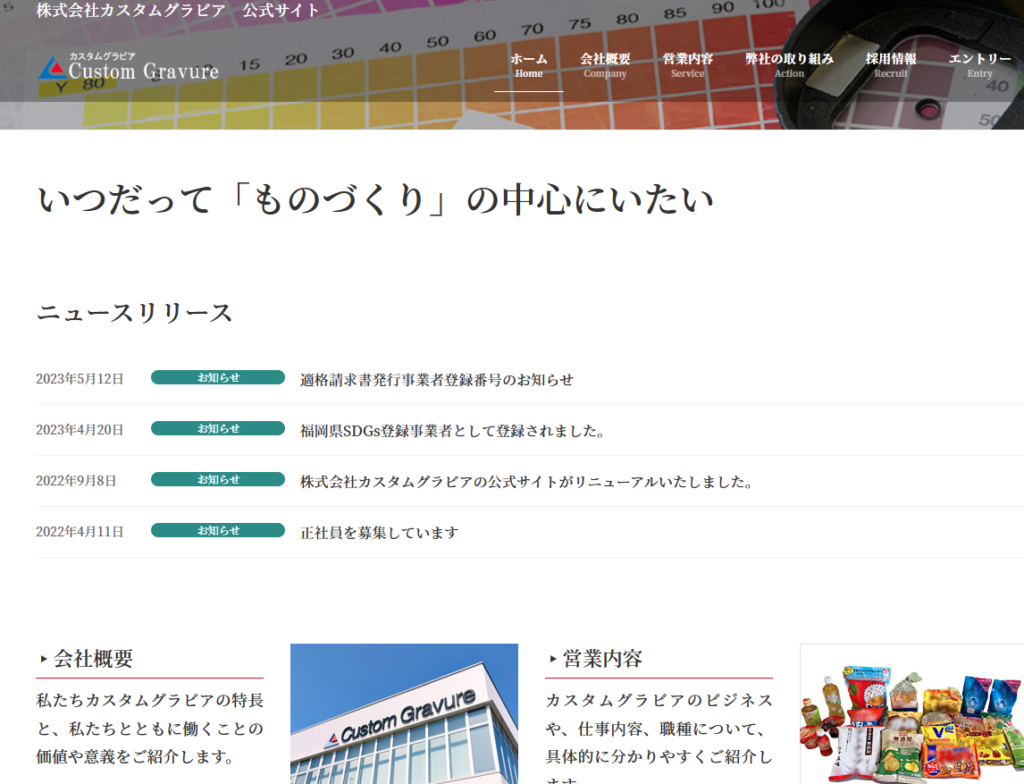Open 営業内容 Service in the navigation
The height and width of the screenshot is (784, 1024).
(687, 65)
